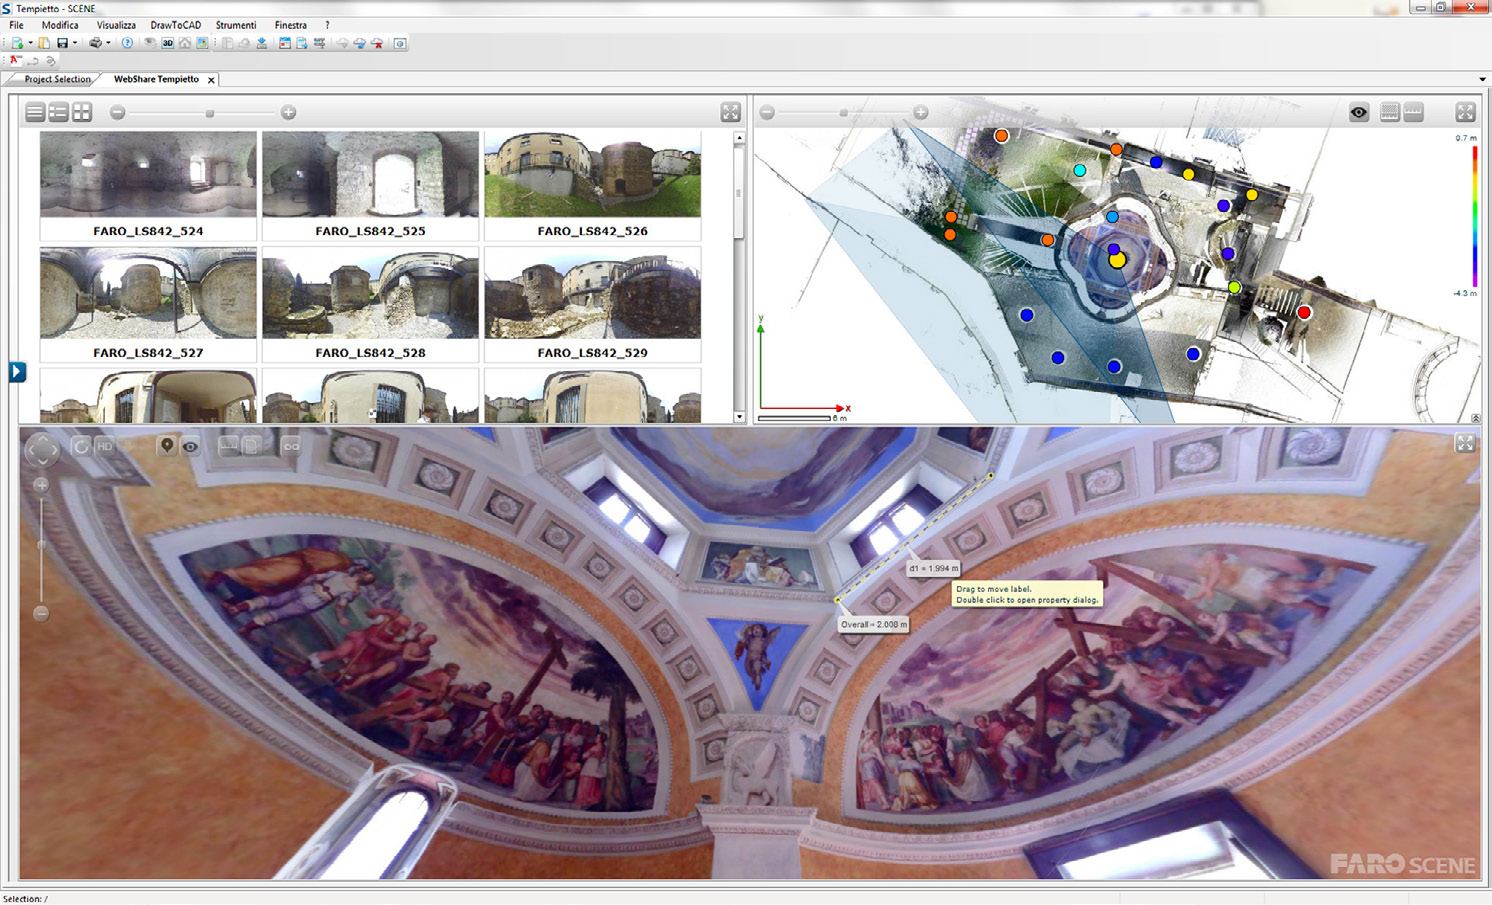Click the blue help question mark icon
This screenshot has height=905, width=1492.
tap(127, 44)
